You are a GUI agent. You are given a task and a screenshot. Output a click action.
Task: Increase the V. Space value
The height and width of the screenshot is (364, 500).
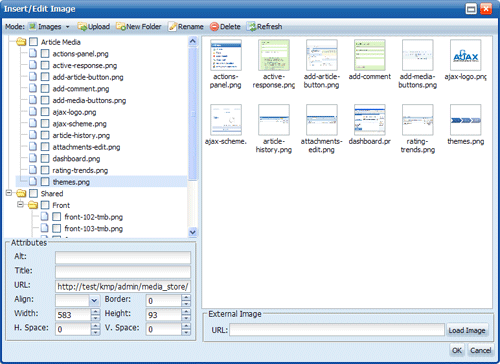point(186,327)
